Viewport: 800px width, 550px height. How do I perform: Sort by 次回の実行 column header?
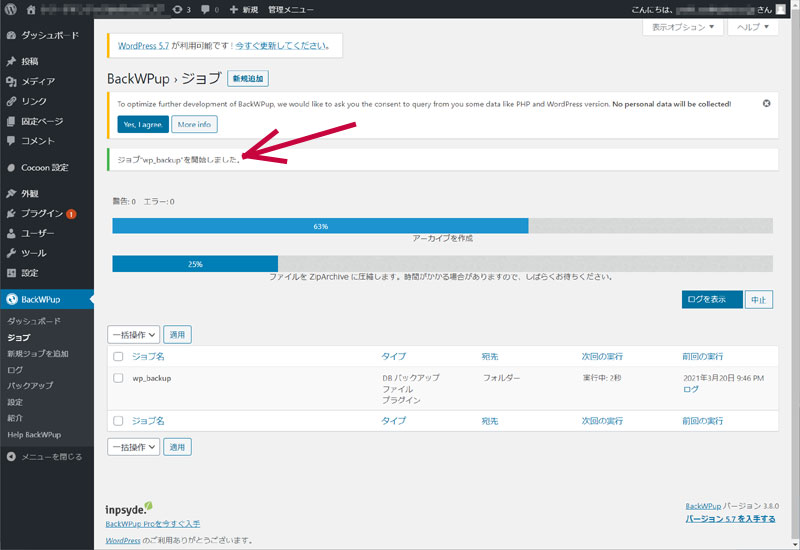pos(603,357)
